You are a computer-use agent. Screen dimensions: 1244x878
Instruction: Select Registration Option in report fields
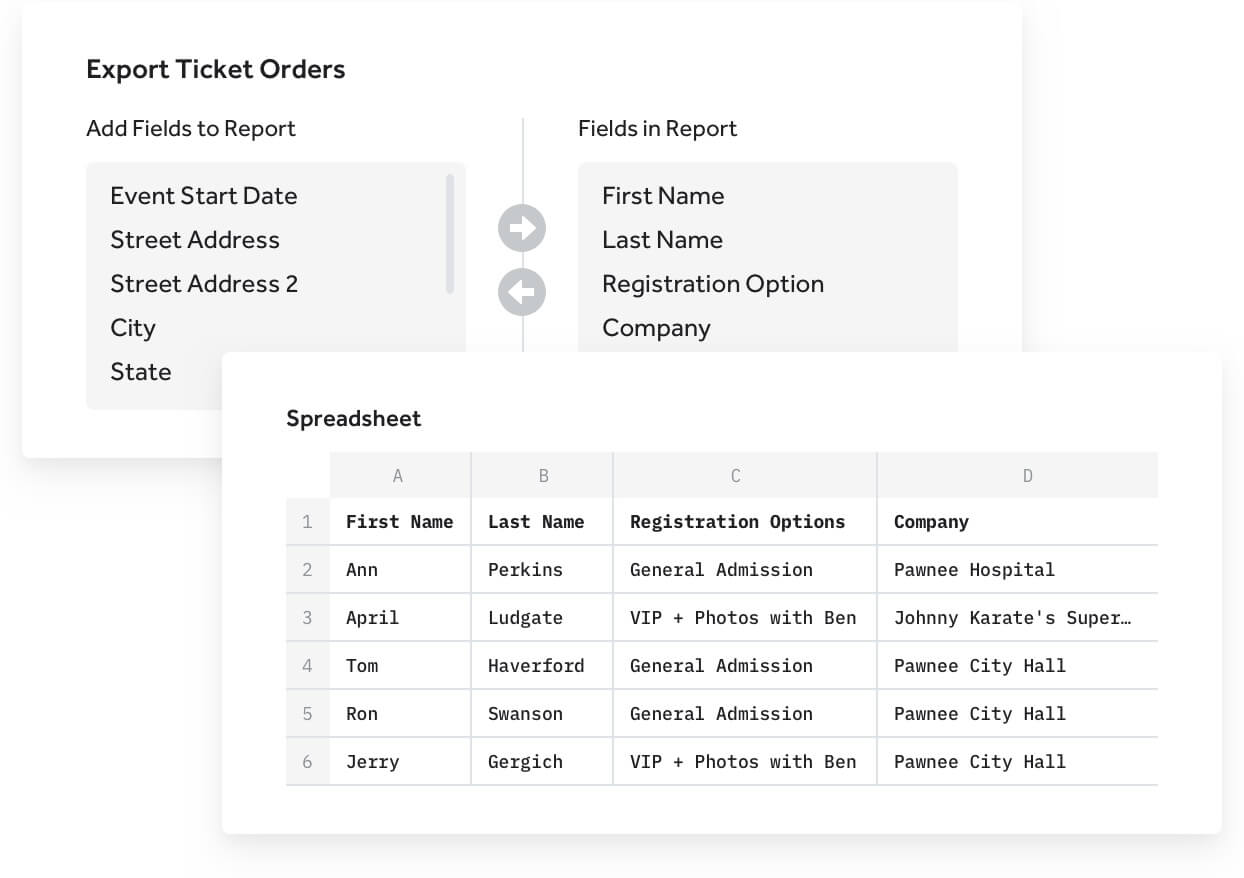pyautogui.click(x=713, y=284)
